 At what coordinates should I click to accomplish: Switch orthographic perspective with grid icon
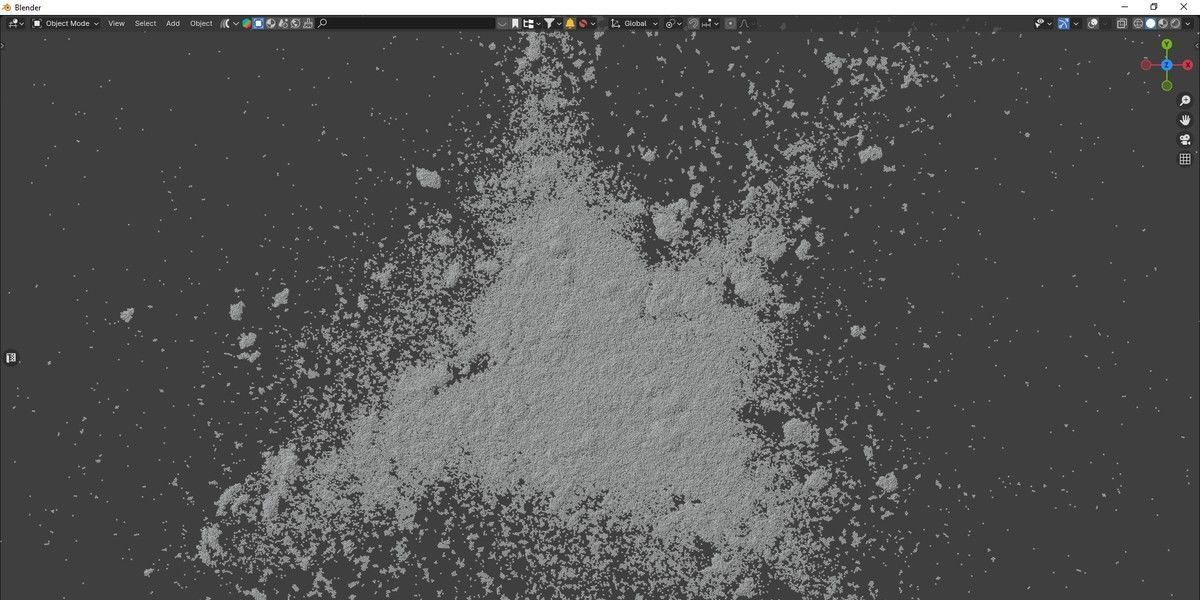(x=1185, y=158)
